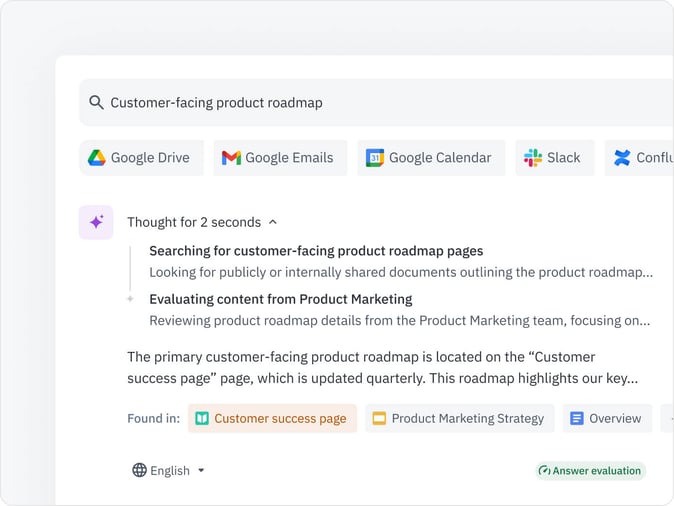Click the Slack logo icon
This screenshot has width=674, height=506.
point(533,158)
